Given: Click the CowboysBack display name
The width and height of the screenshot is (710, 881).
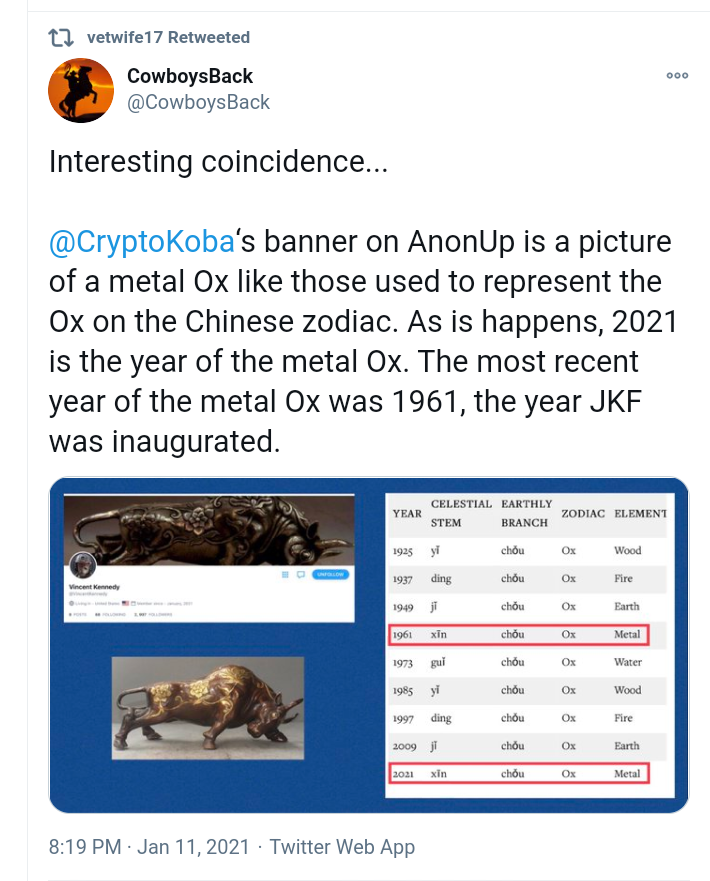Looking at the screenshot, I should click(x=190, y=76).
